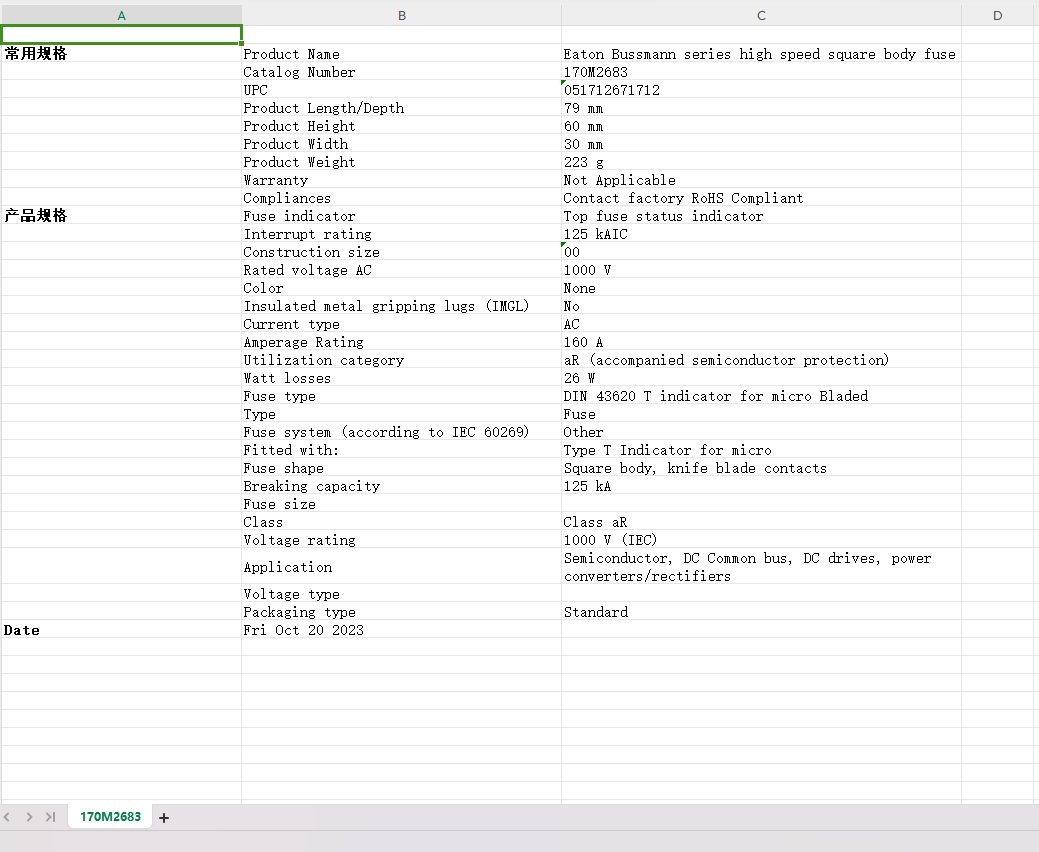This screenshot has height=852, width=1039.
Task: Add a new sheet with the plus icon
Action: click(164, 818)
